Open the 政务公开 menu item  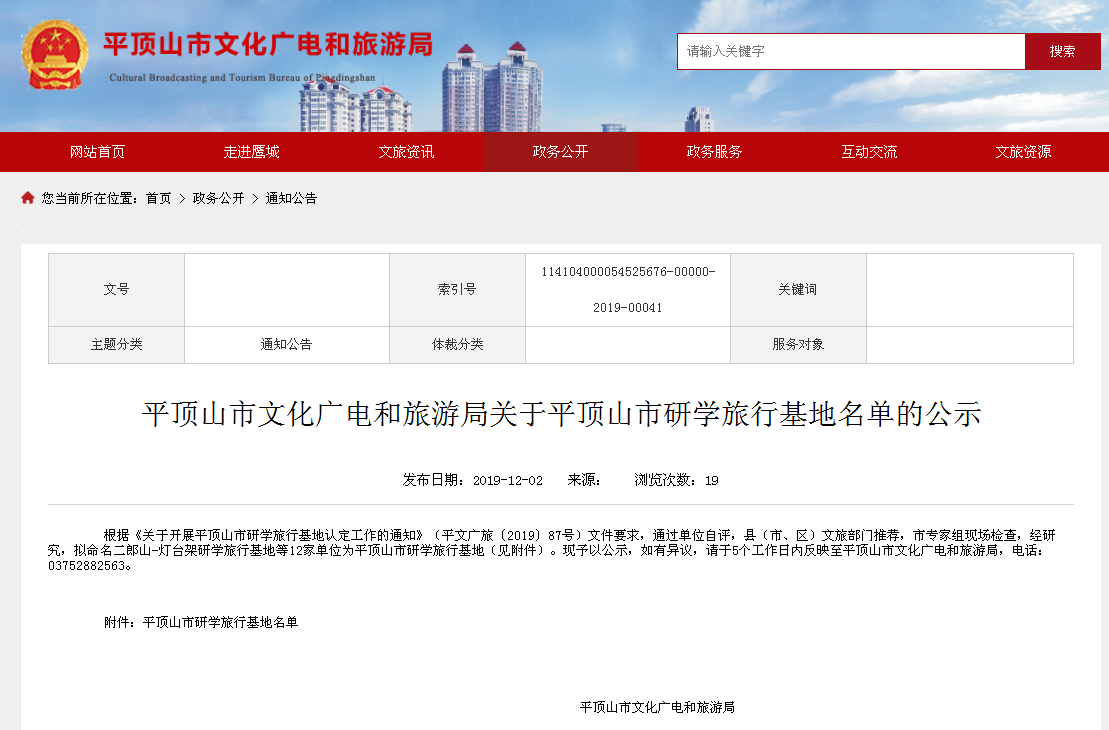pos(560,152)
